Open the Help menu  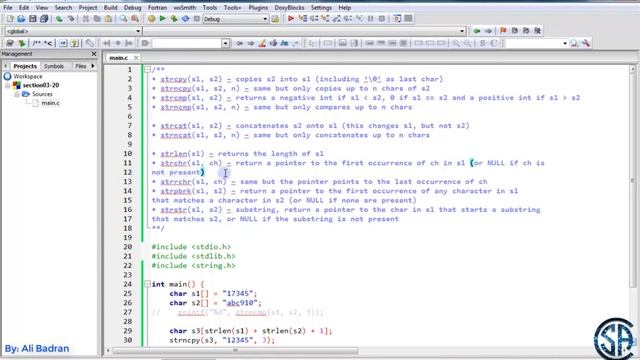point(344,7)
